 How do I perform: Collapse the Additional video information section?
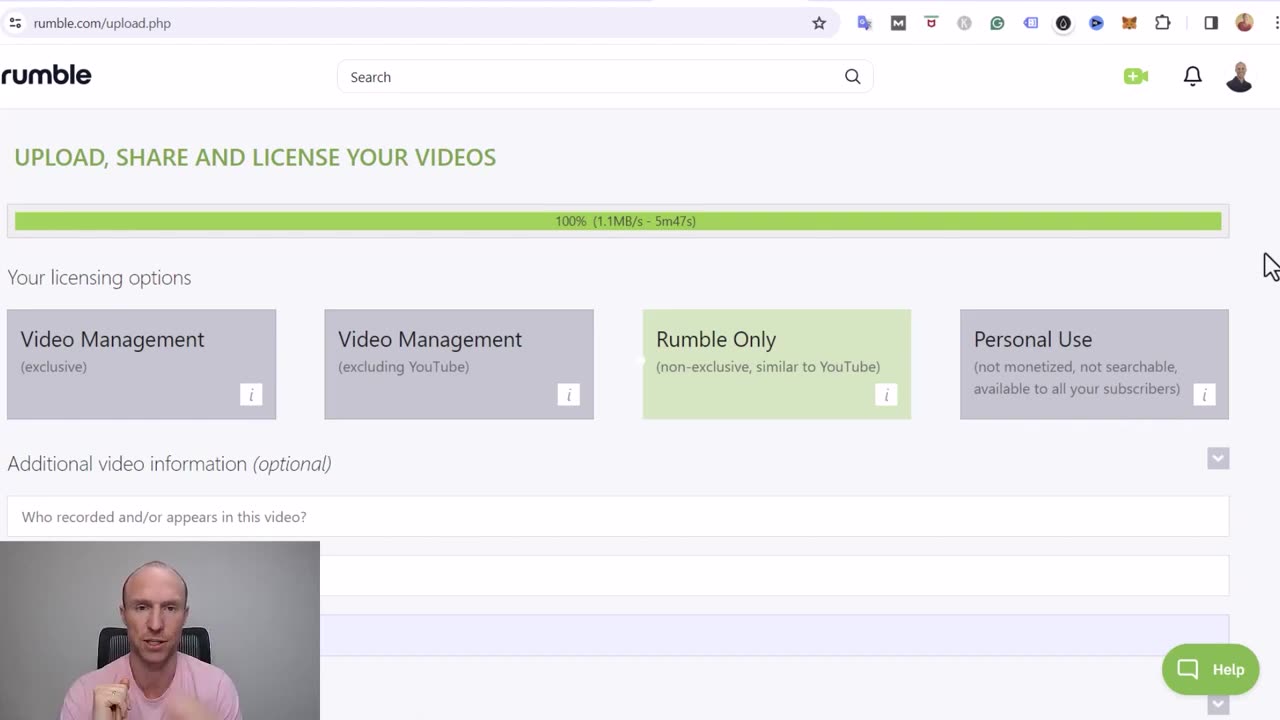pos(1217,458)
